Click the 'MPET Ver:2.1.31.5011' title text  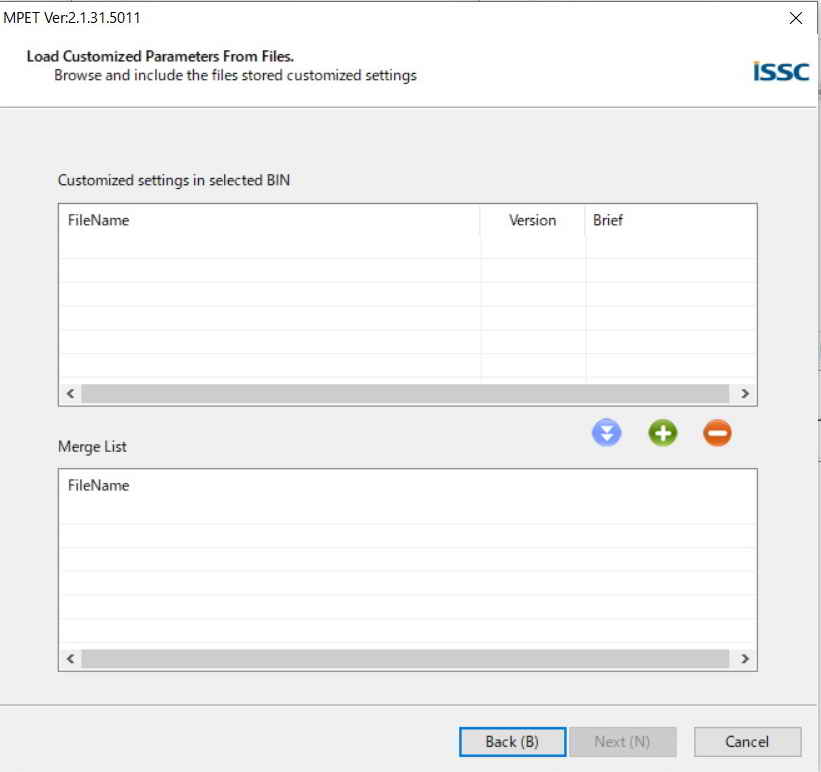pos(72,18)
